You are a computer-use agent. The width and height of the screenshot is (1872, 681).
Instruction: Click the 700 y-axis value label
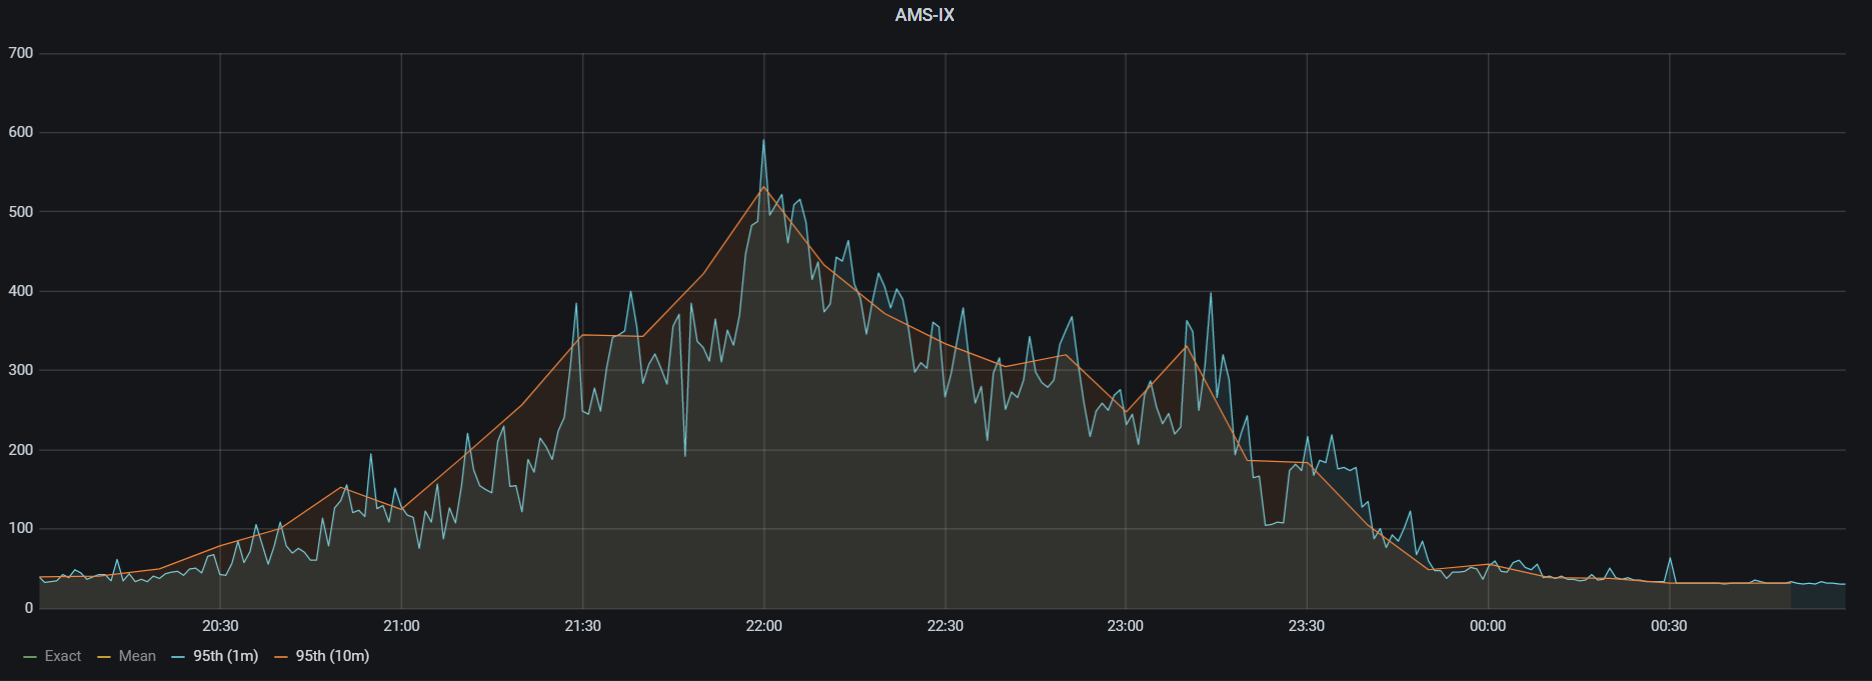21,53
